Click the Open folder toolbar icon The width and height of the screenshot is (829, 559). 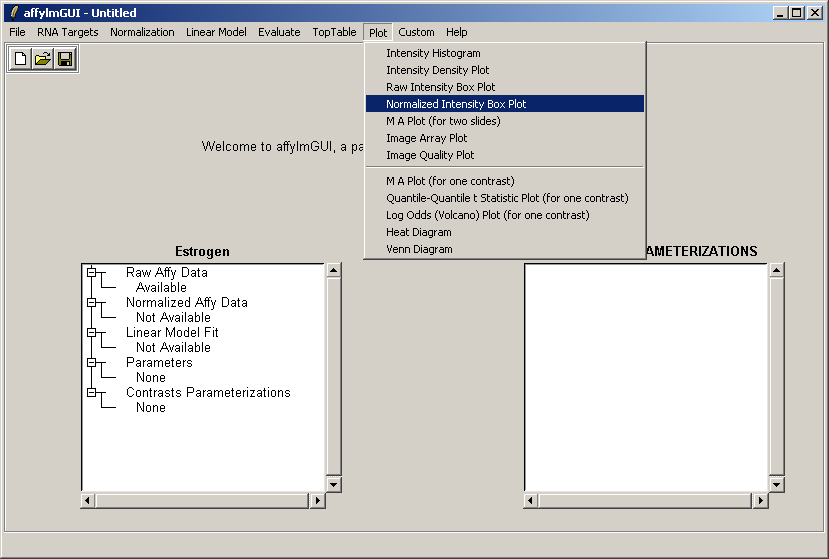43,59
